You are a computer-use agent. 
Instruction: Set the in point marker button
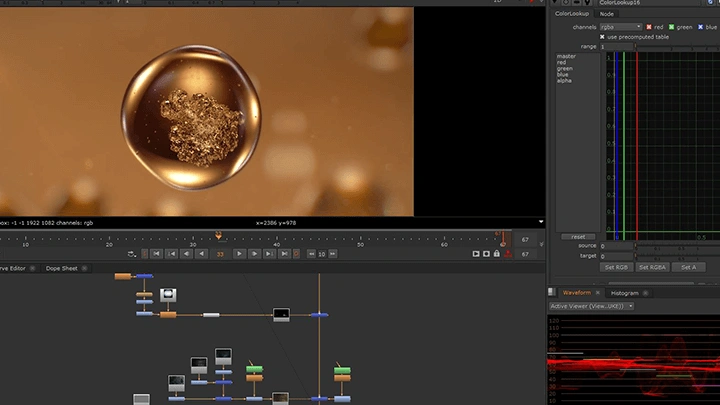[x=145, y=254]
